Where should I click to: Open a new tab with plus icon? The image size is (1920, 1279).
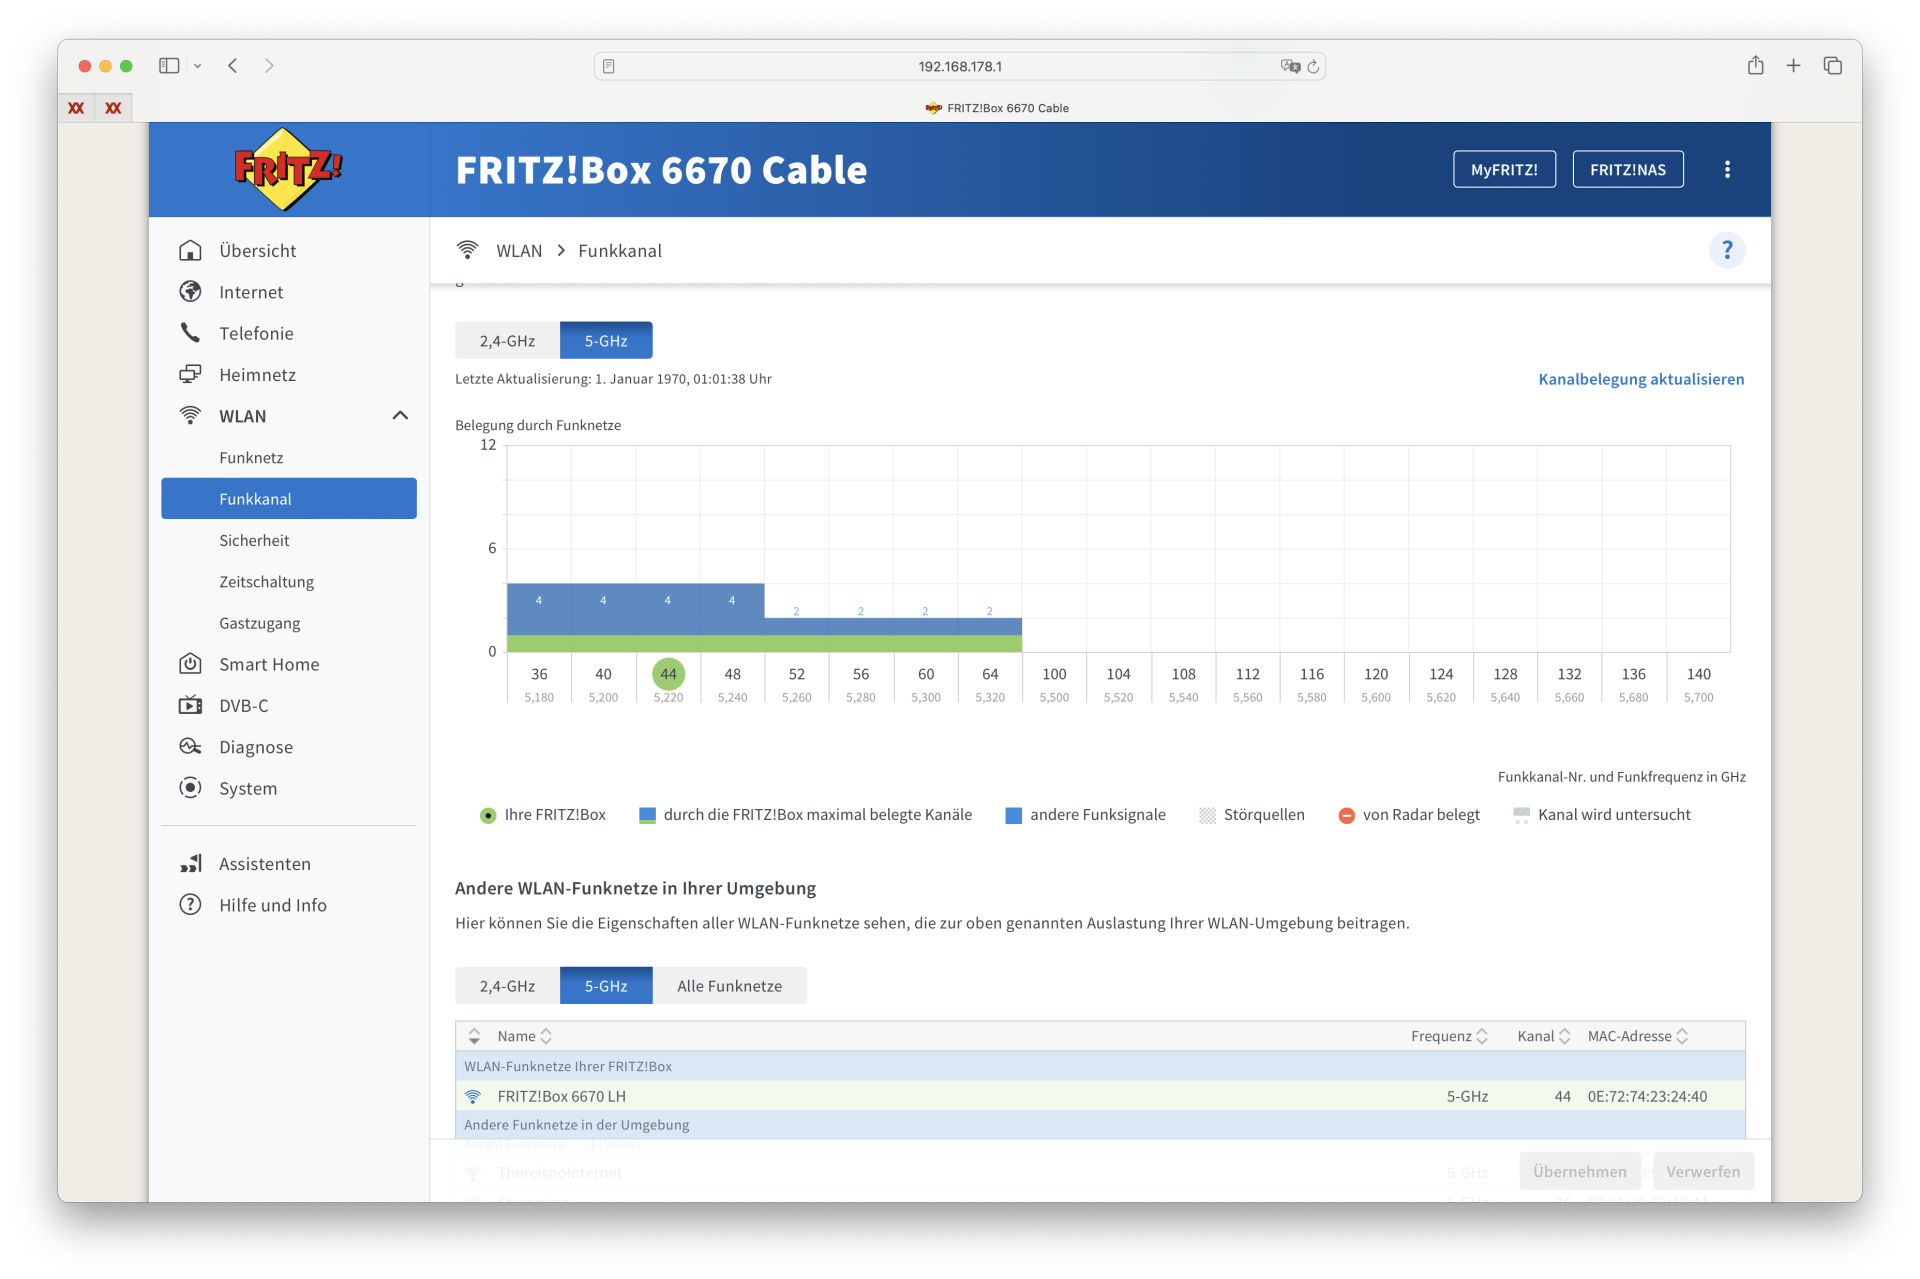1793,65
